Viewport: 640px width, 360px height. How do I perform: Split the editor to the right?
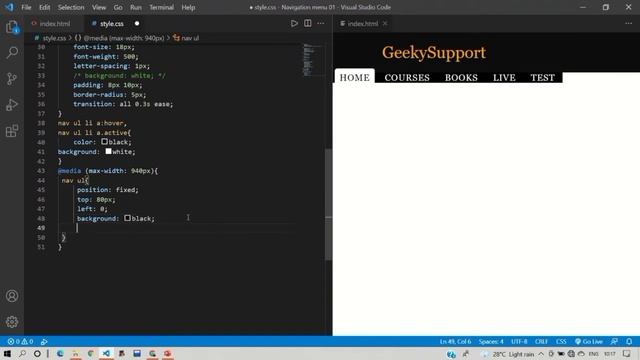[x=308, y=23]
